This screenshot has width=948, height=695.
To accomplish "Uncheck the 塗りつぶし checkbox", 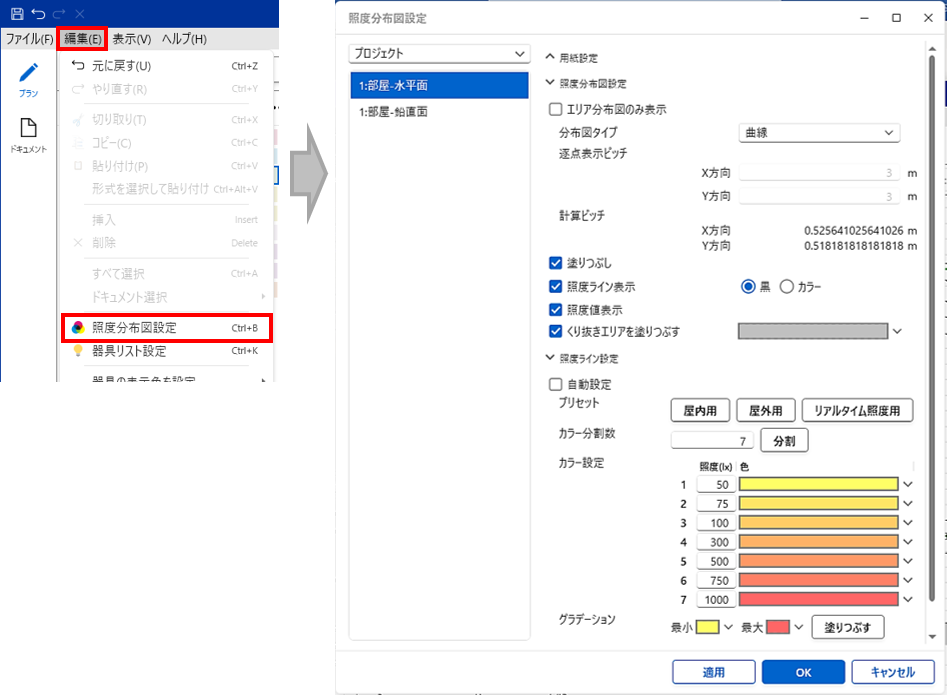I will [556, 263].
